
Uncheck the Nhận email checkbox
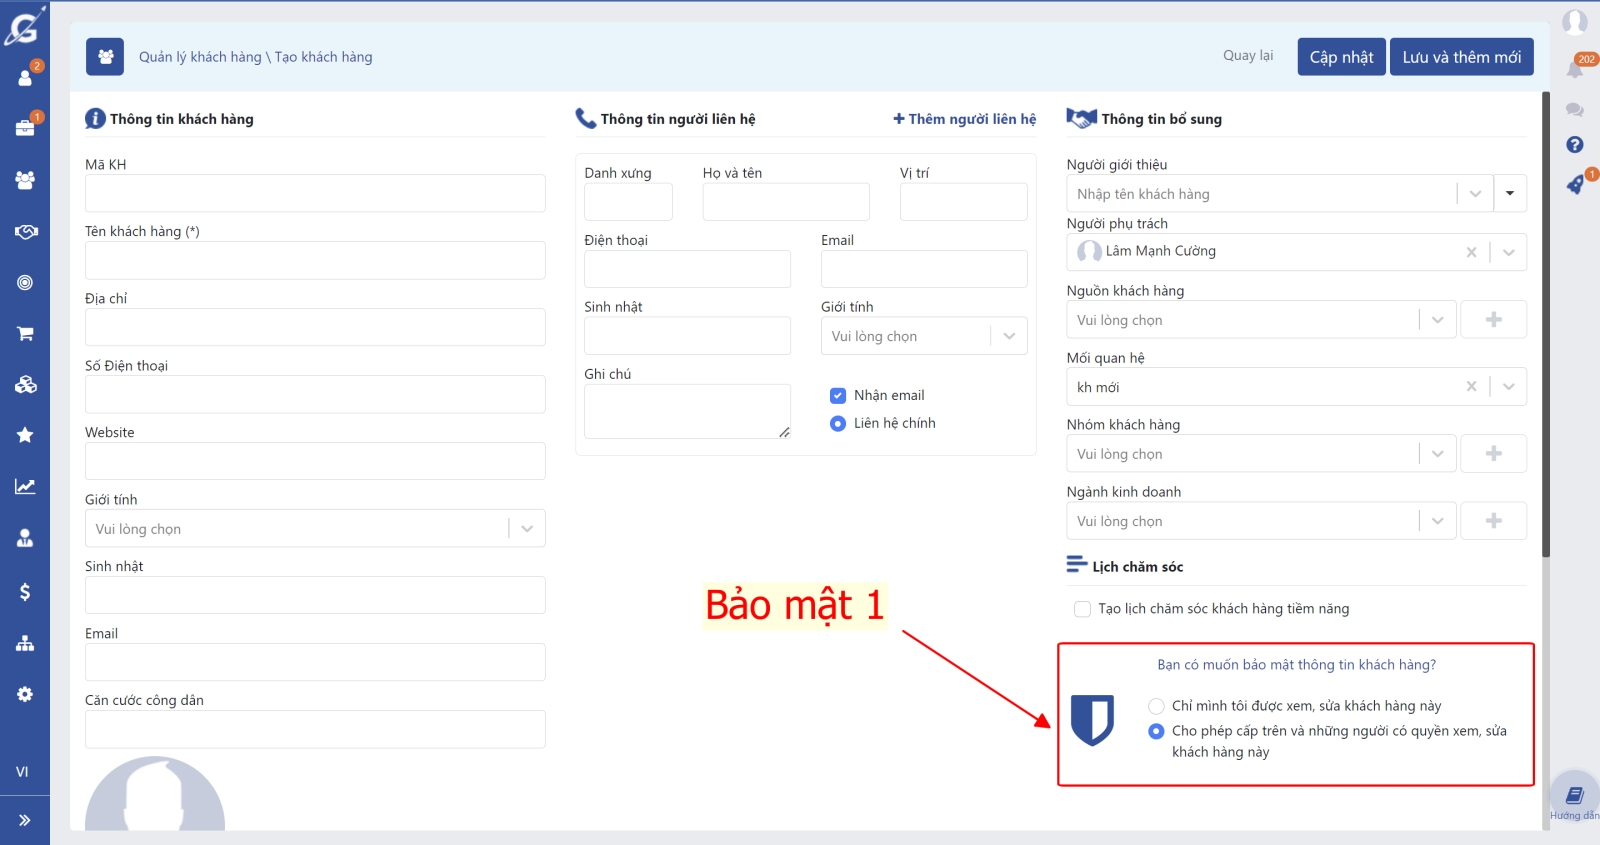[x=838, y=396]
